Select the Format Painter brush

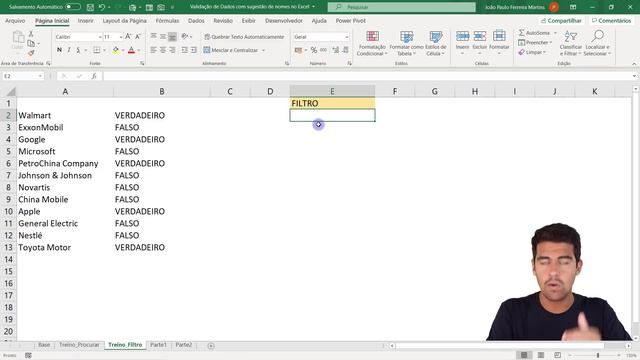tap(31, 53)
